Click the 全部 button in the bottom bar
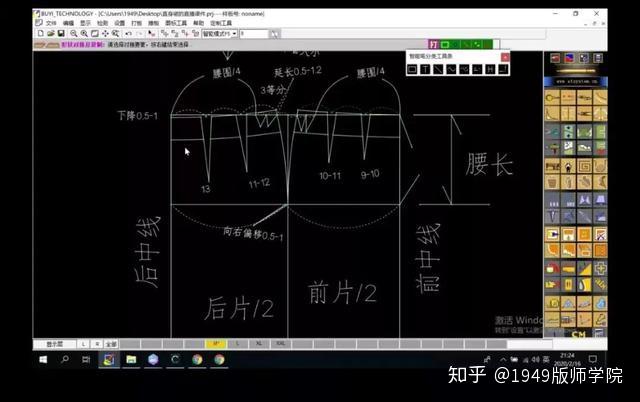The height and width of the screenshot is (402, 640). point(111,344)
